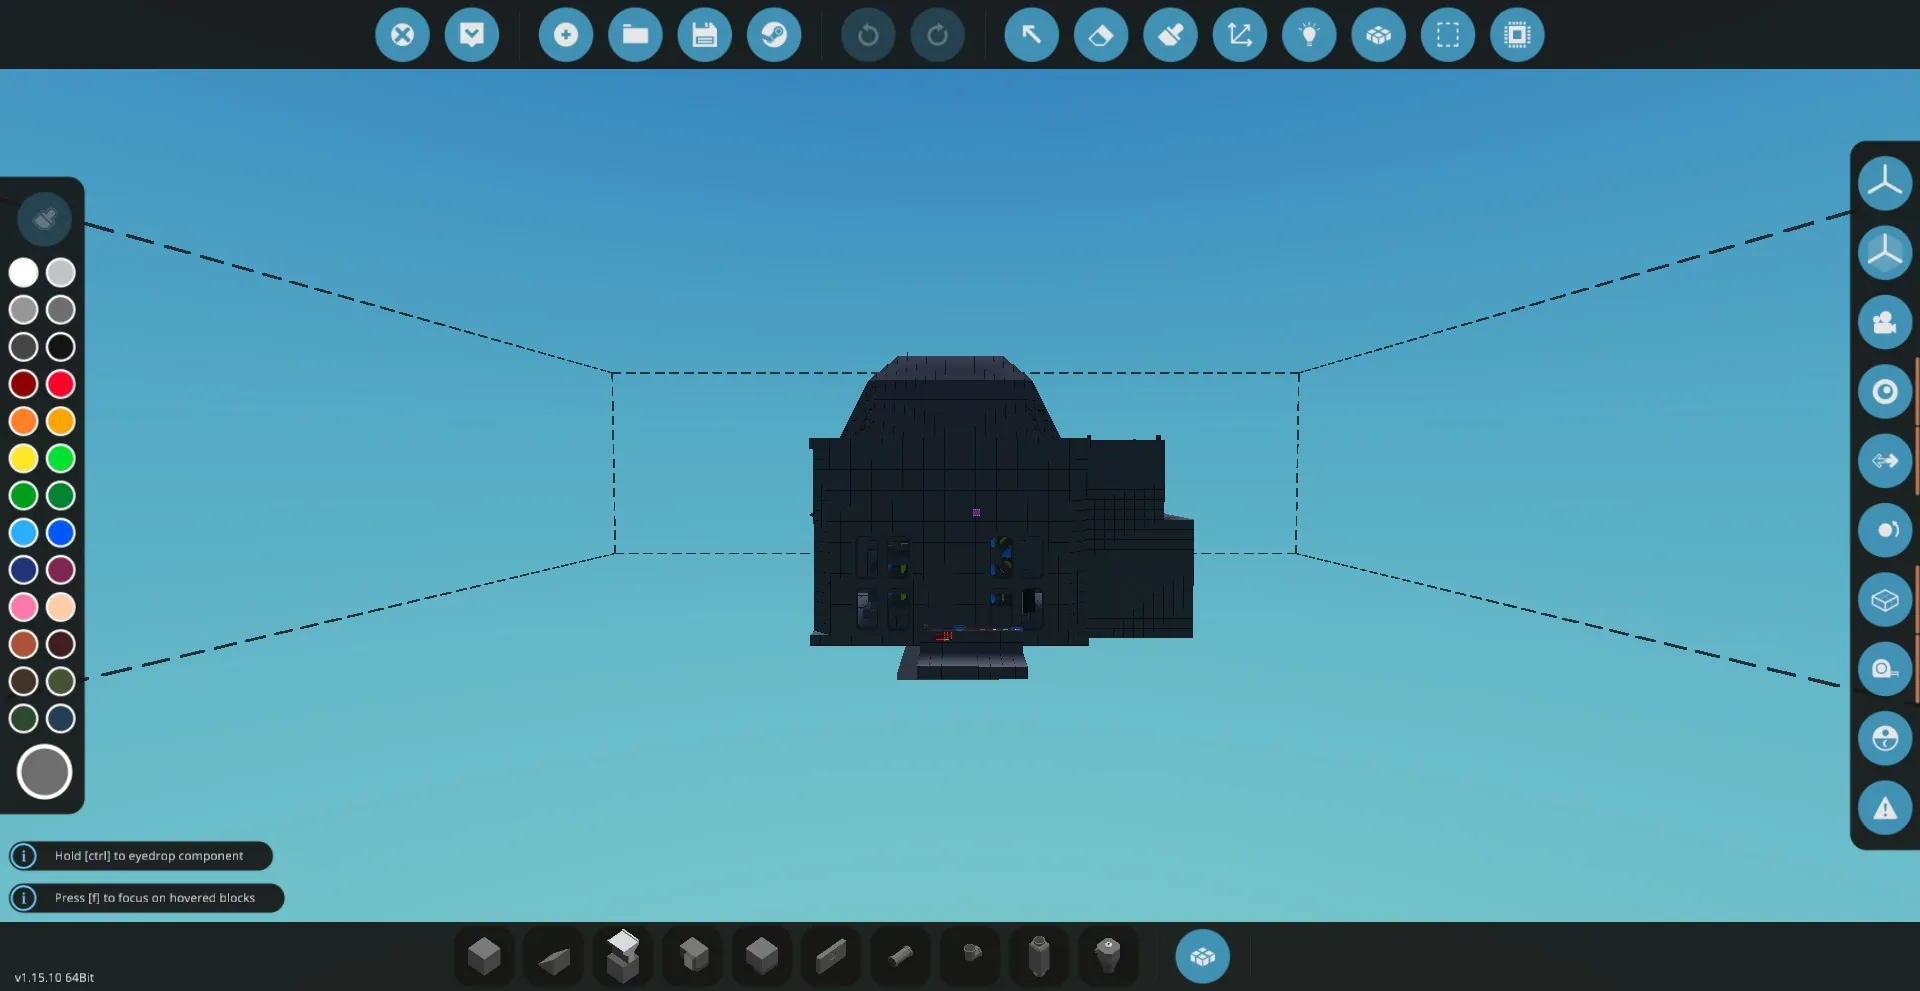Click the save floppy disk icon
This screenshot has height=991, width=1920.
(x=704, y=35)
